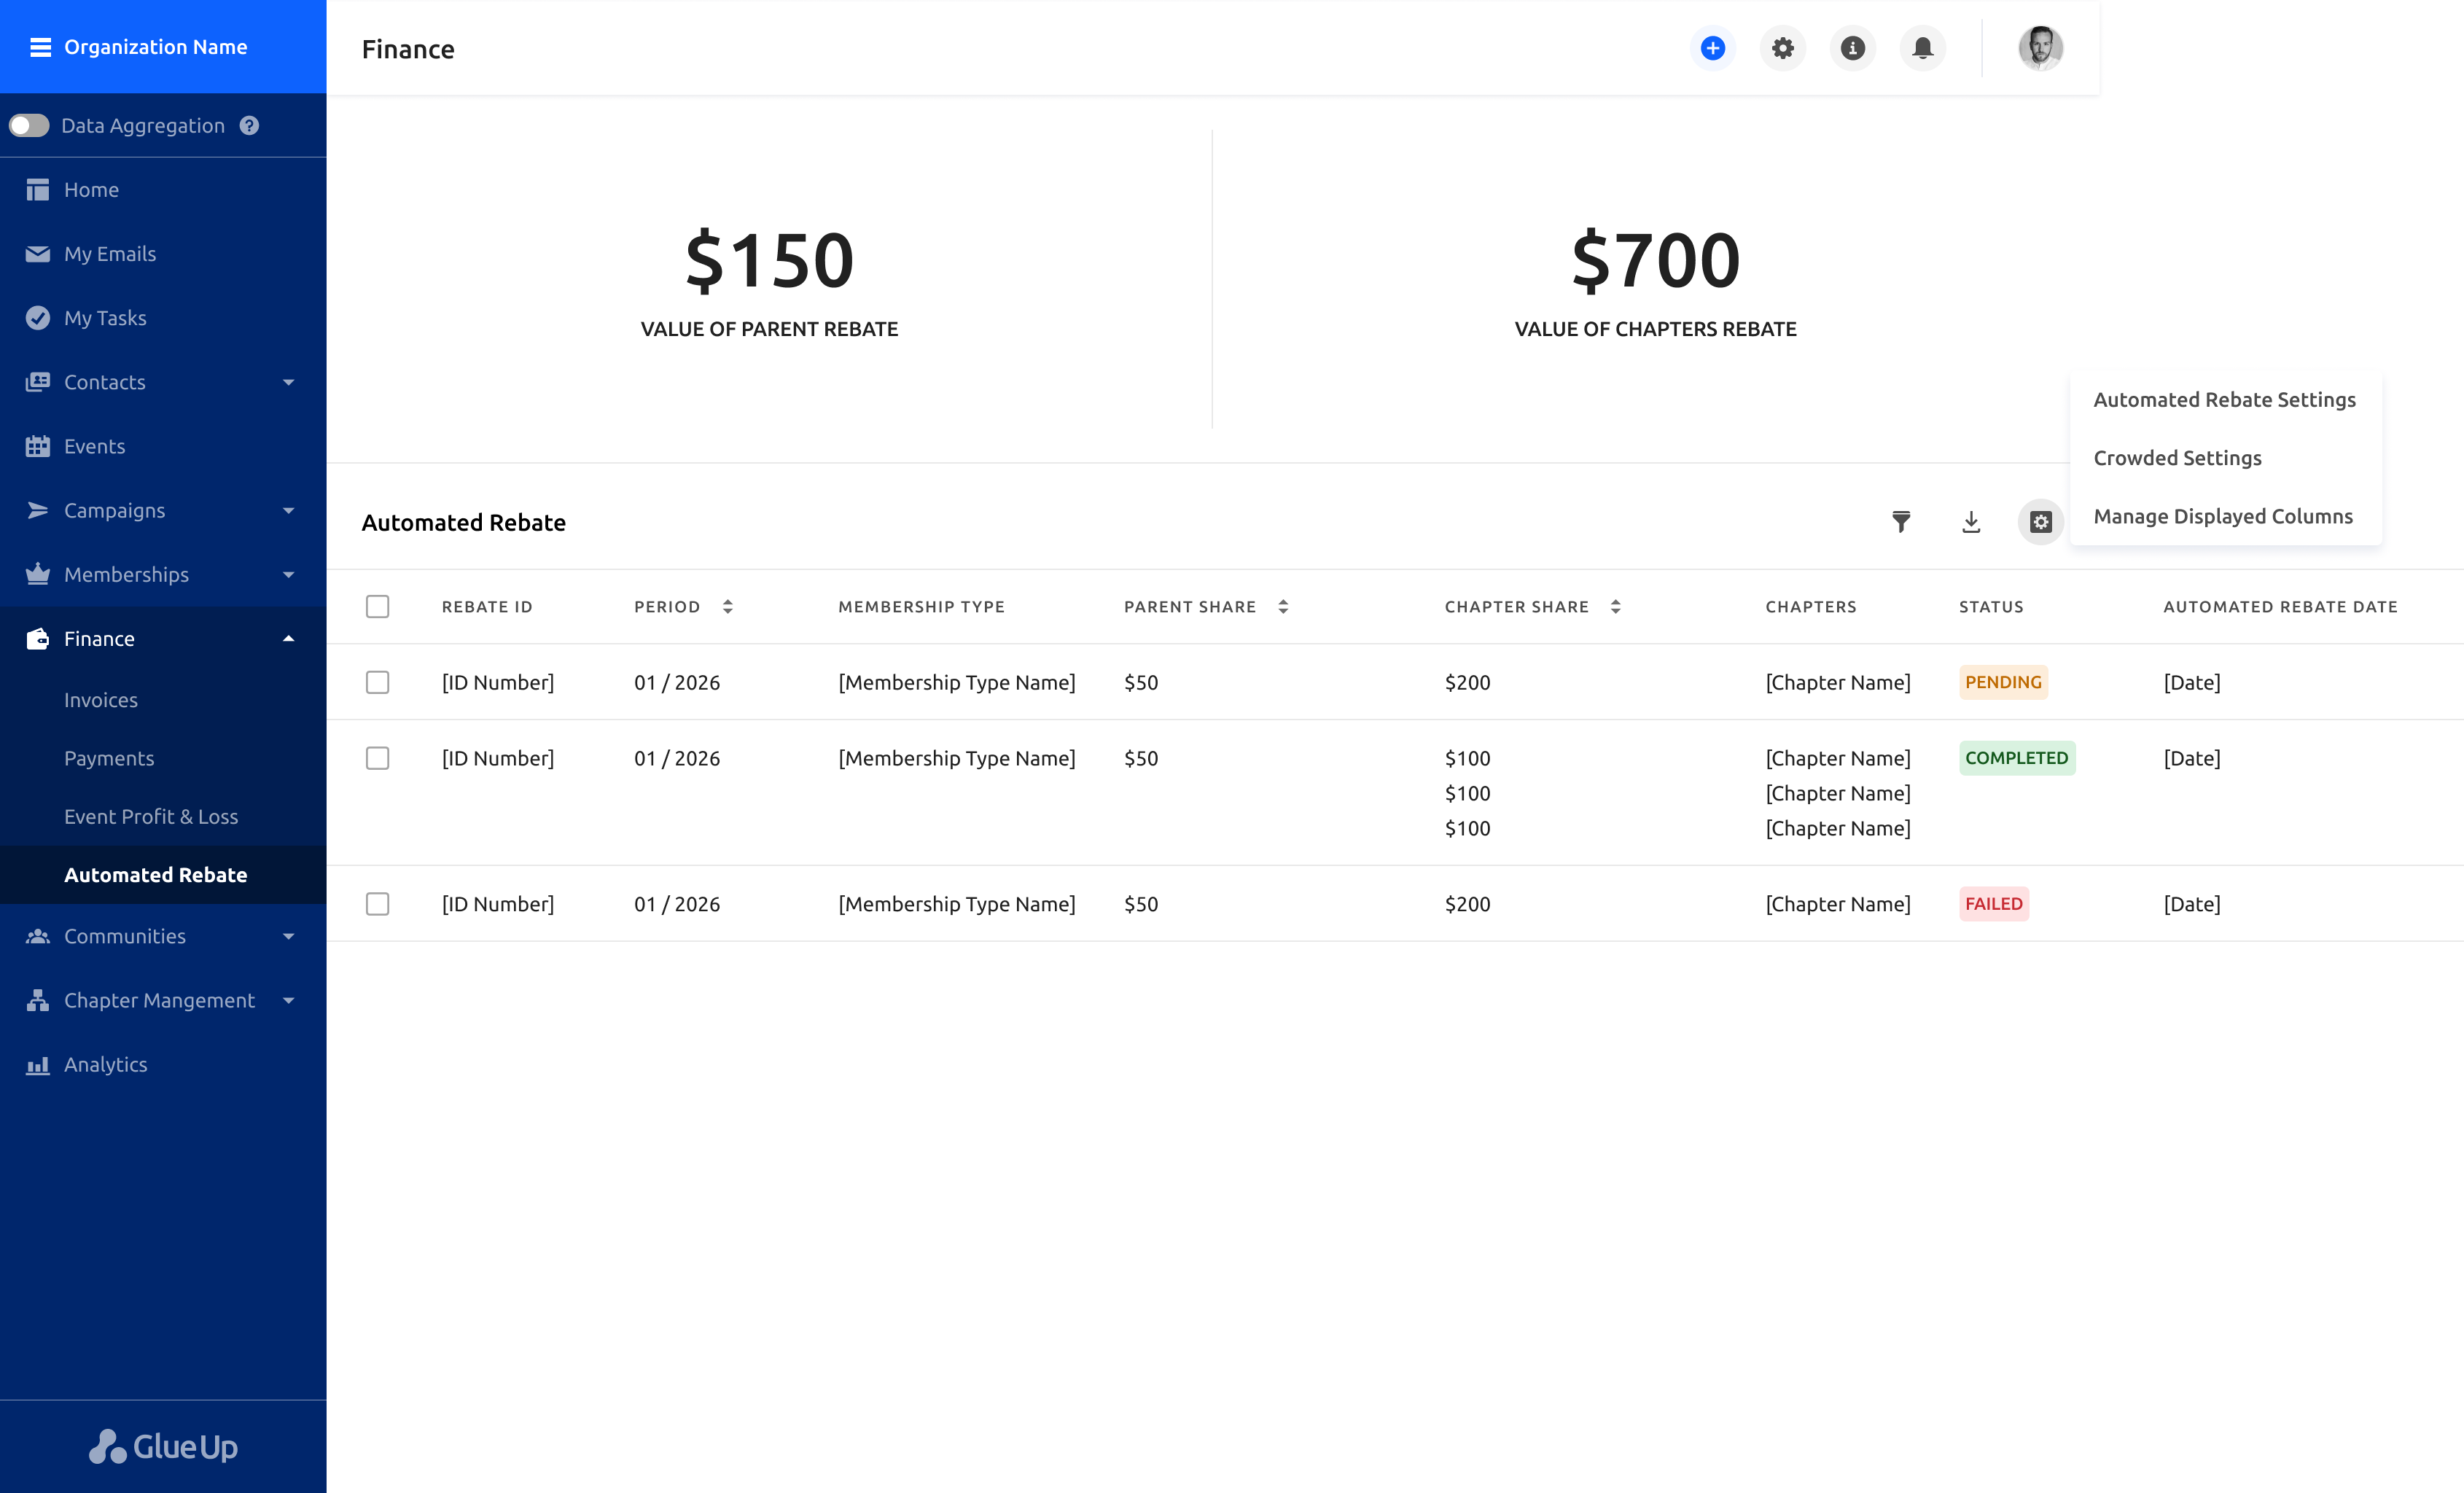
Task: Check the Completed rebate row checkbox
Action: 377,758
